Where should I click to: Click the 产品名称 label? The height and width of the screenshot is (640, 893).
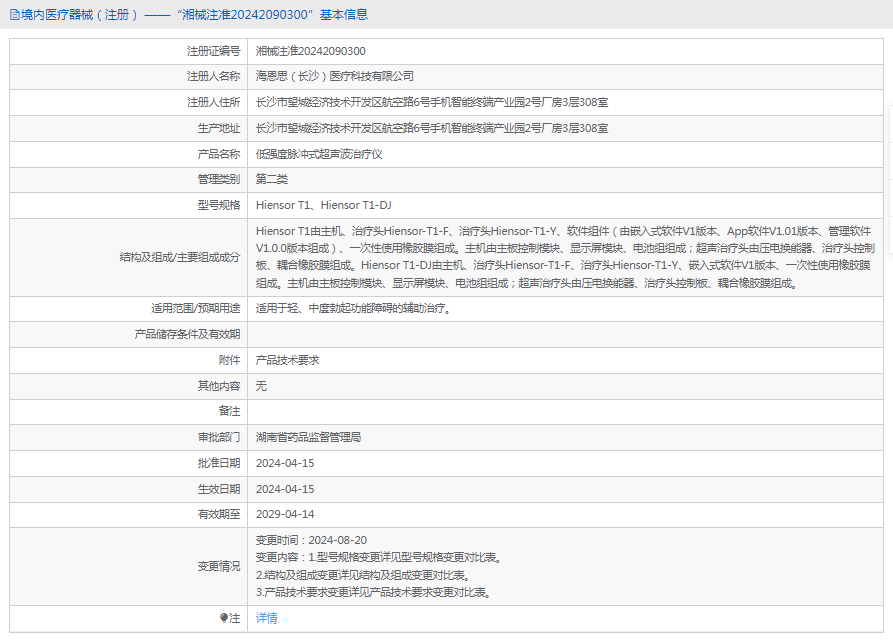click(219, 154)
